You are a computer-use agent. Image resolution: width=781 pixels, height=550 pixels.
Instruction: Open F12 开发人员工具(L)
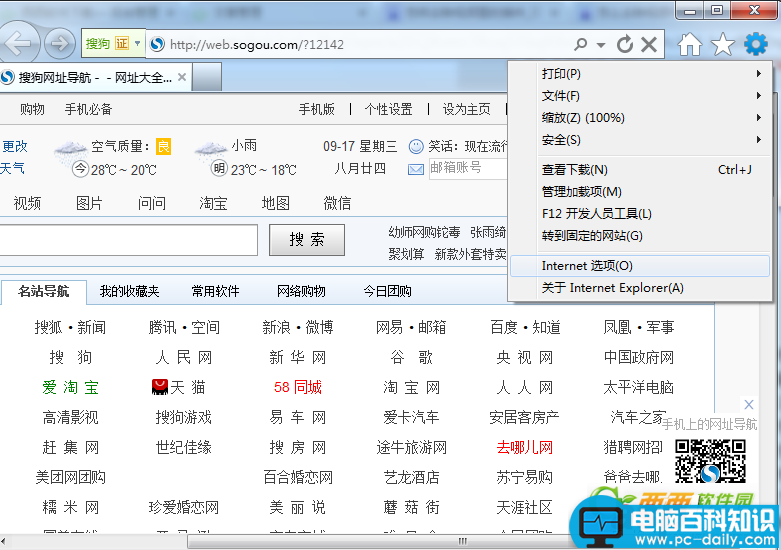[x=641, y=214]
